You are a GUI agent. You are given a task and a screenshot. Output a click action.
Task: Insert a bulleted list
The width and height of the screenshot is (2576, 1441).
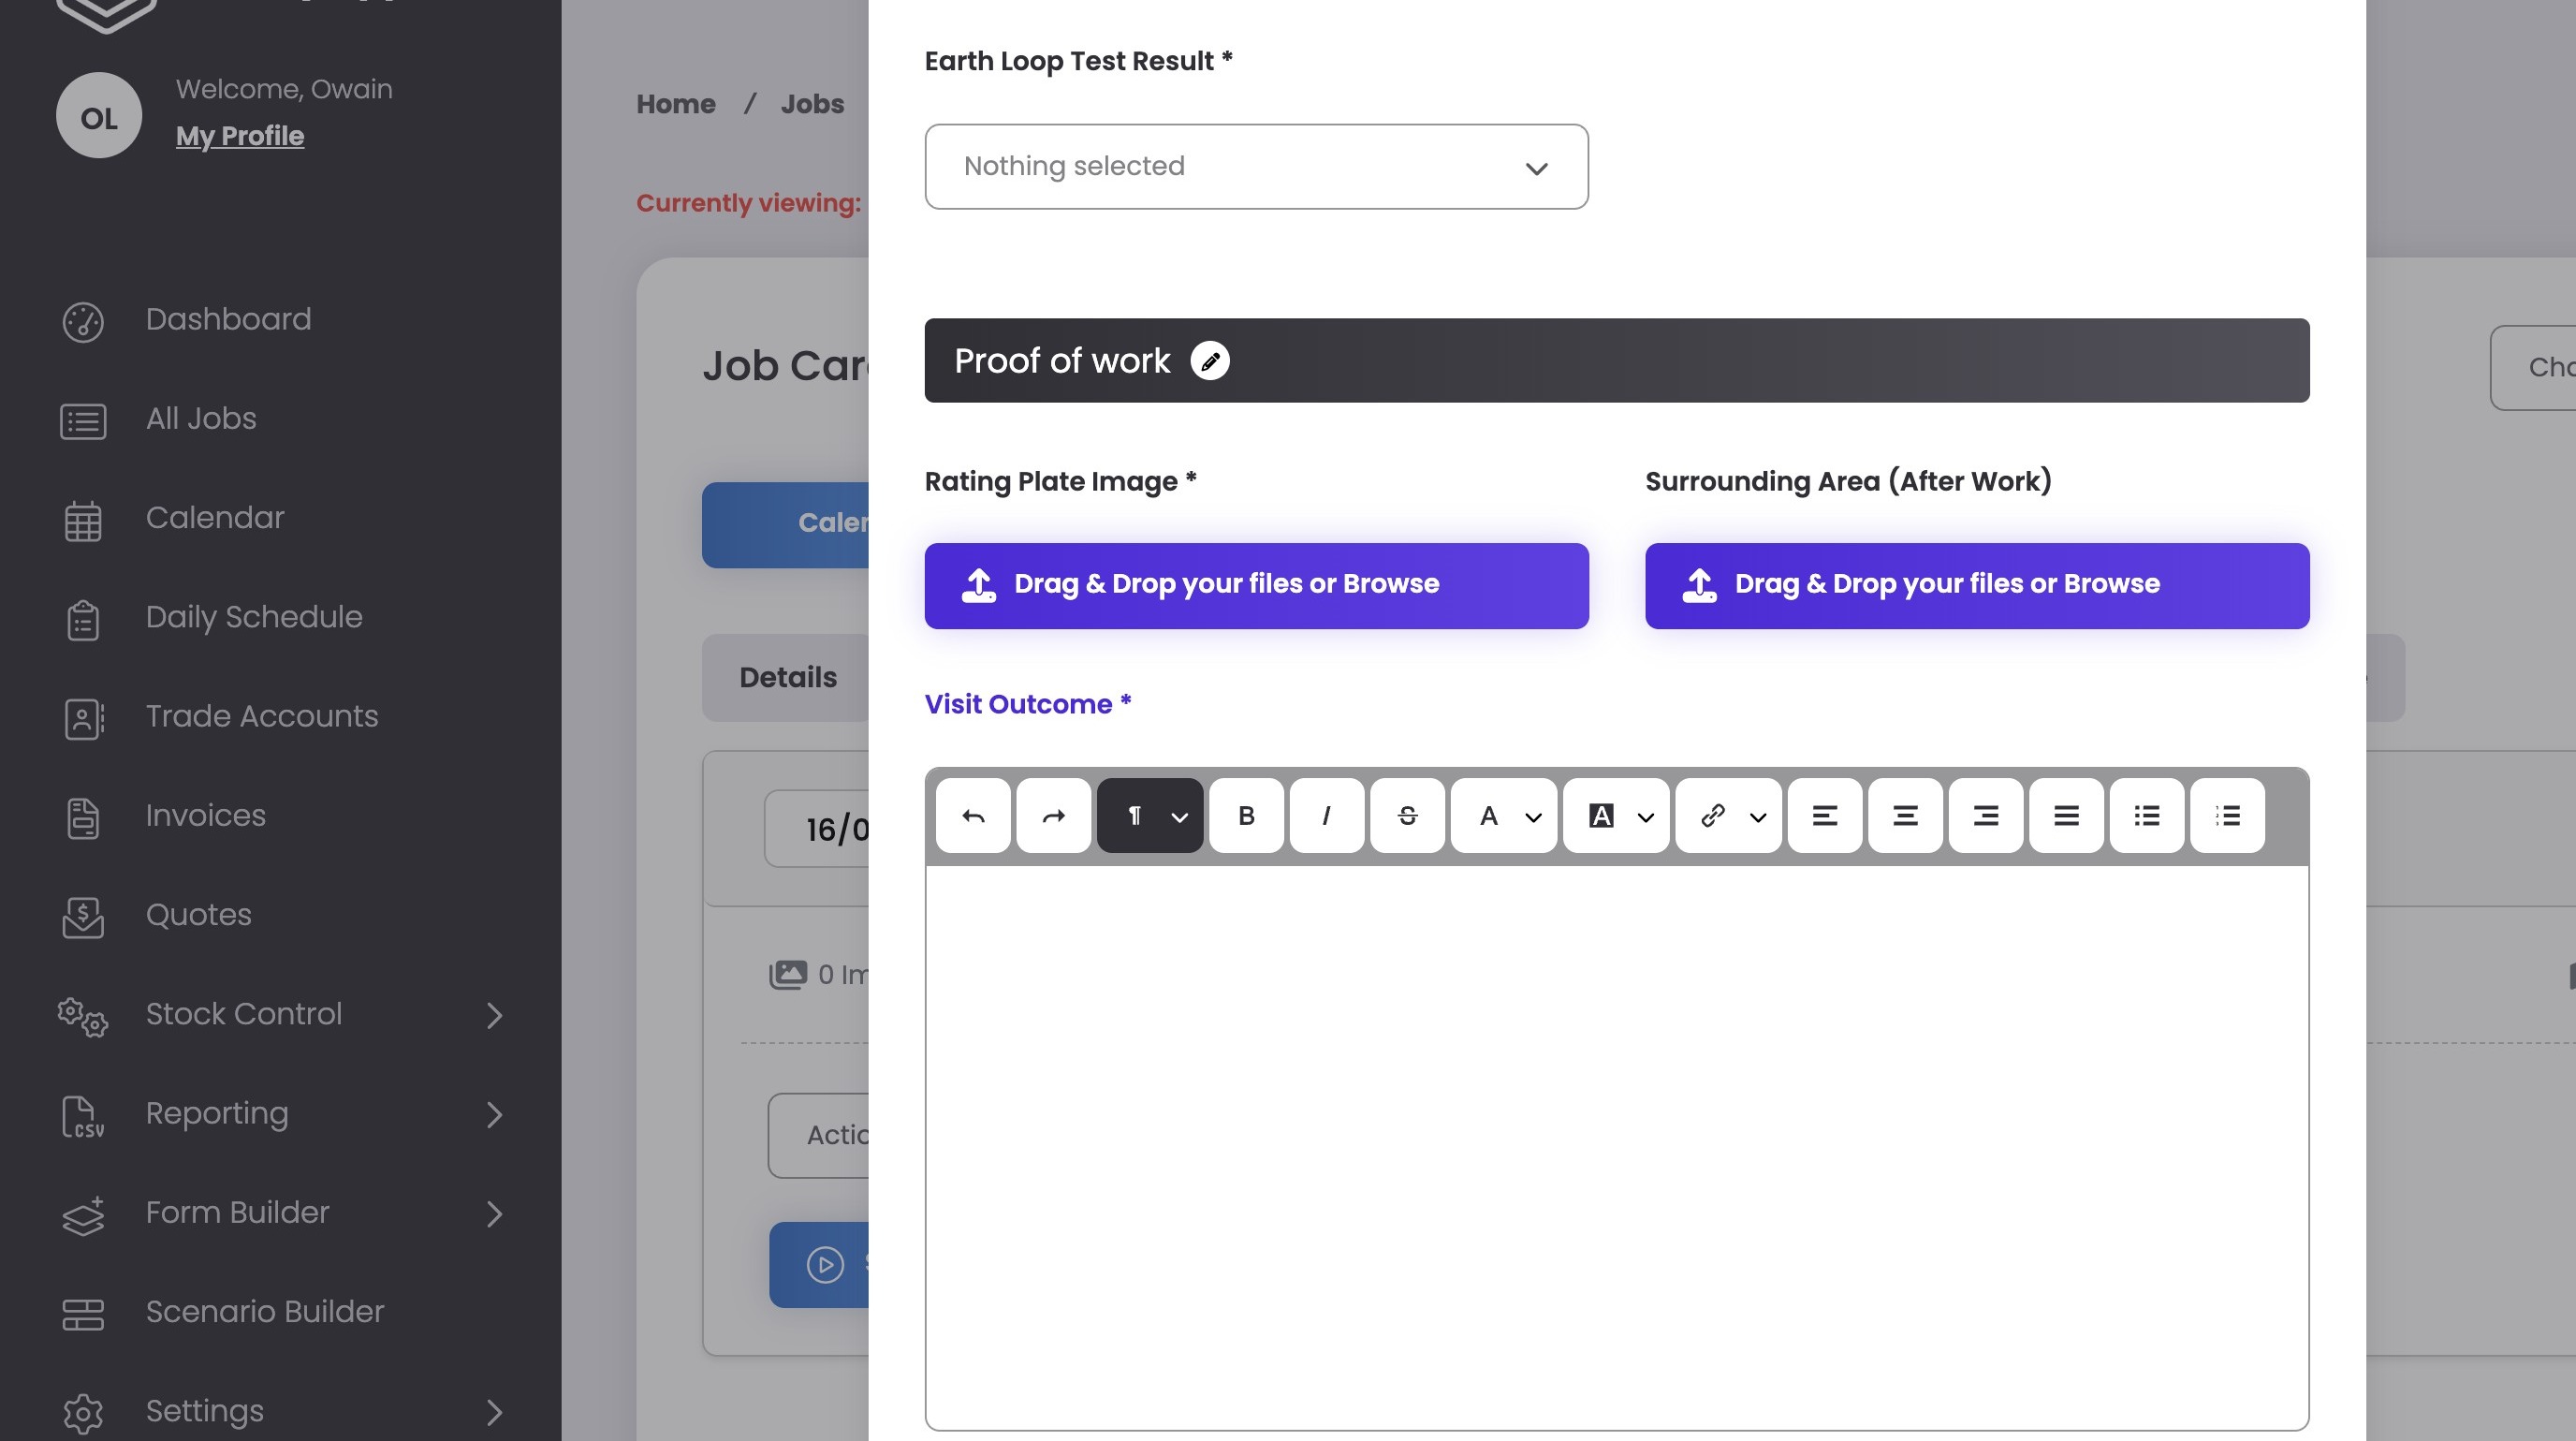coord(2146,816)
